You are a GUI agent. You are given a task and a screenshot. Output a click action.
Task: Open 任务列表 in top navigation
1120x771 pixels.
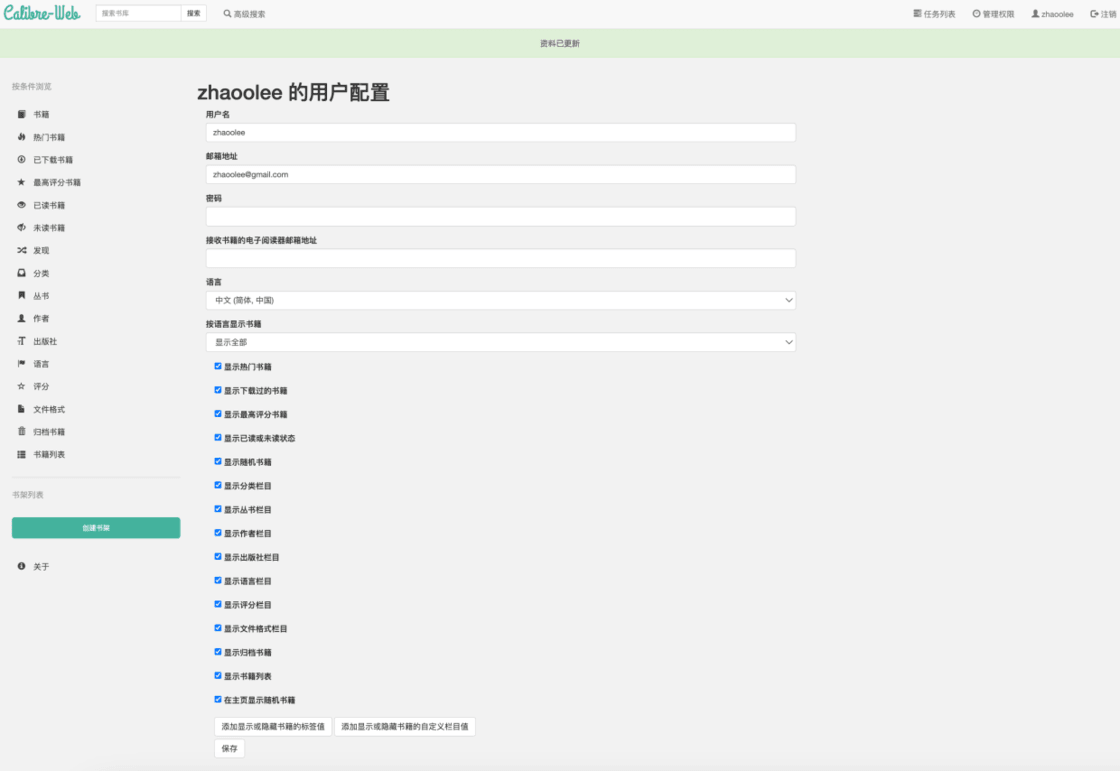[x=934, y=14]
